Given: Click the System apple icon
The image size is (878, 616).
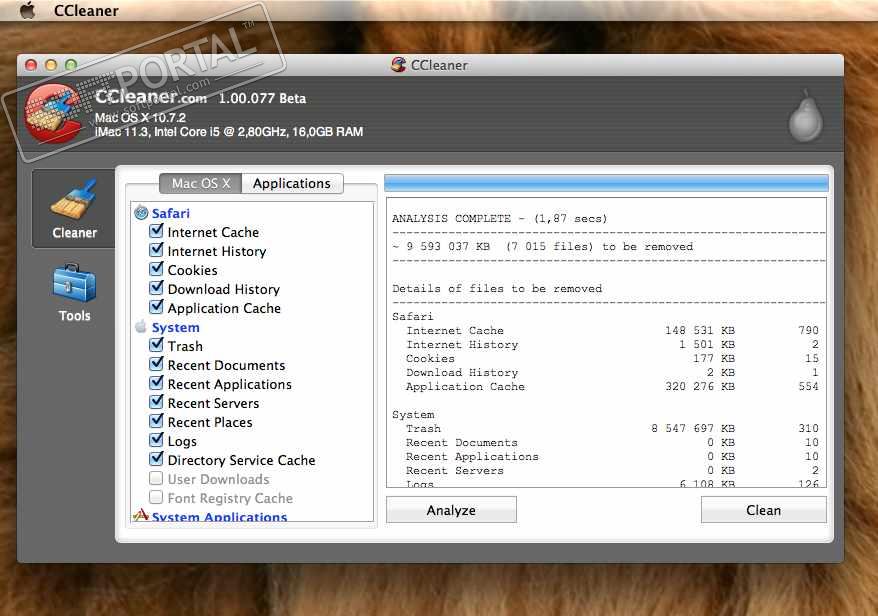Looking at the screenshot, I should click(x=141, y=326).
